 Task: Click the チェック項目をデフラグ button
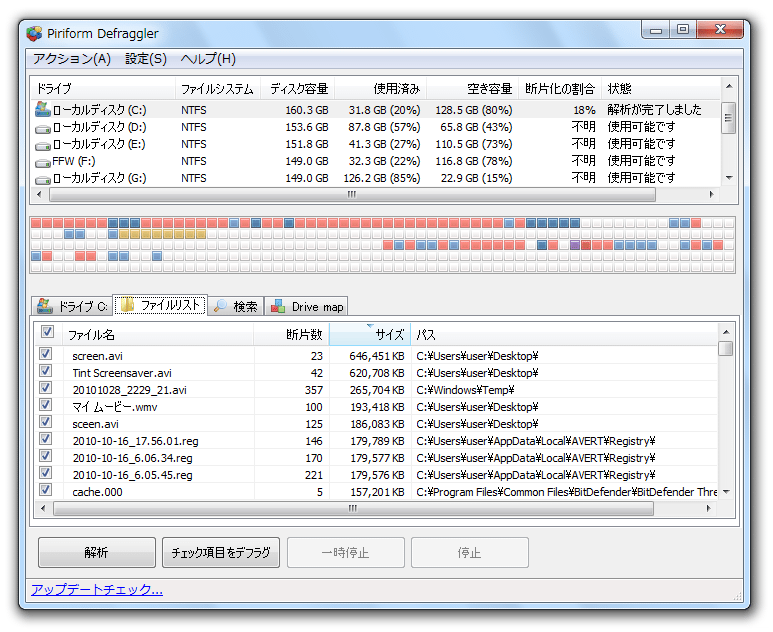coord(221,553)
